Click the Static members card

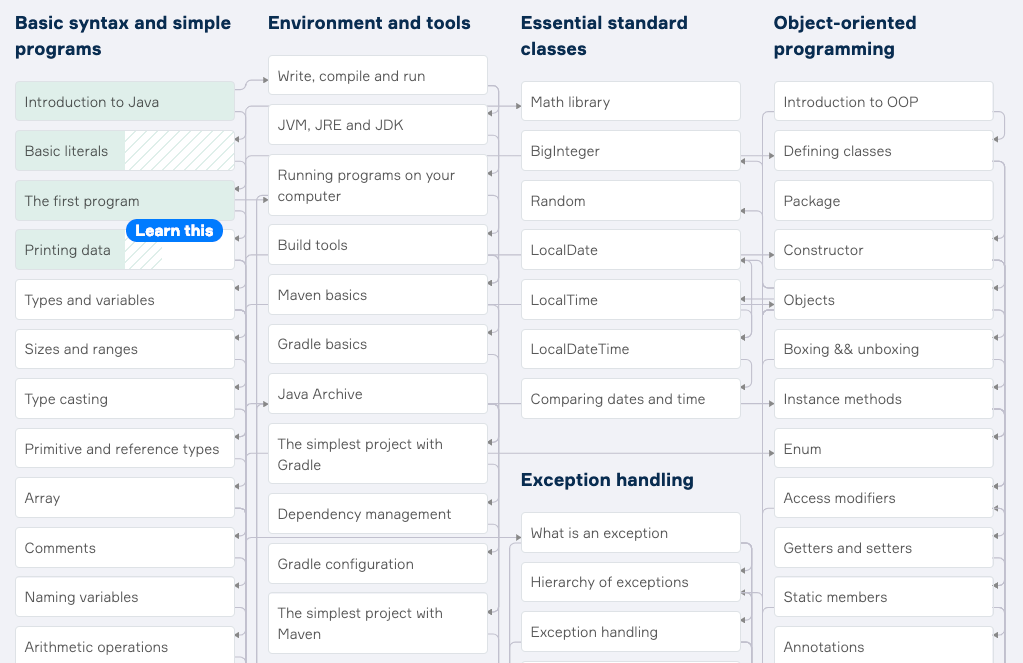(x=882, y=596)
